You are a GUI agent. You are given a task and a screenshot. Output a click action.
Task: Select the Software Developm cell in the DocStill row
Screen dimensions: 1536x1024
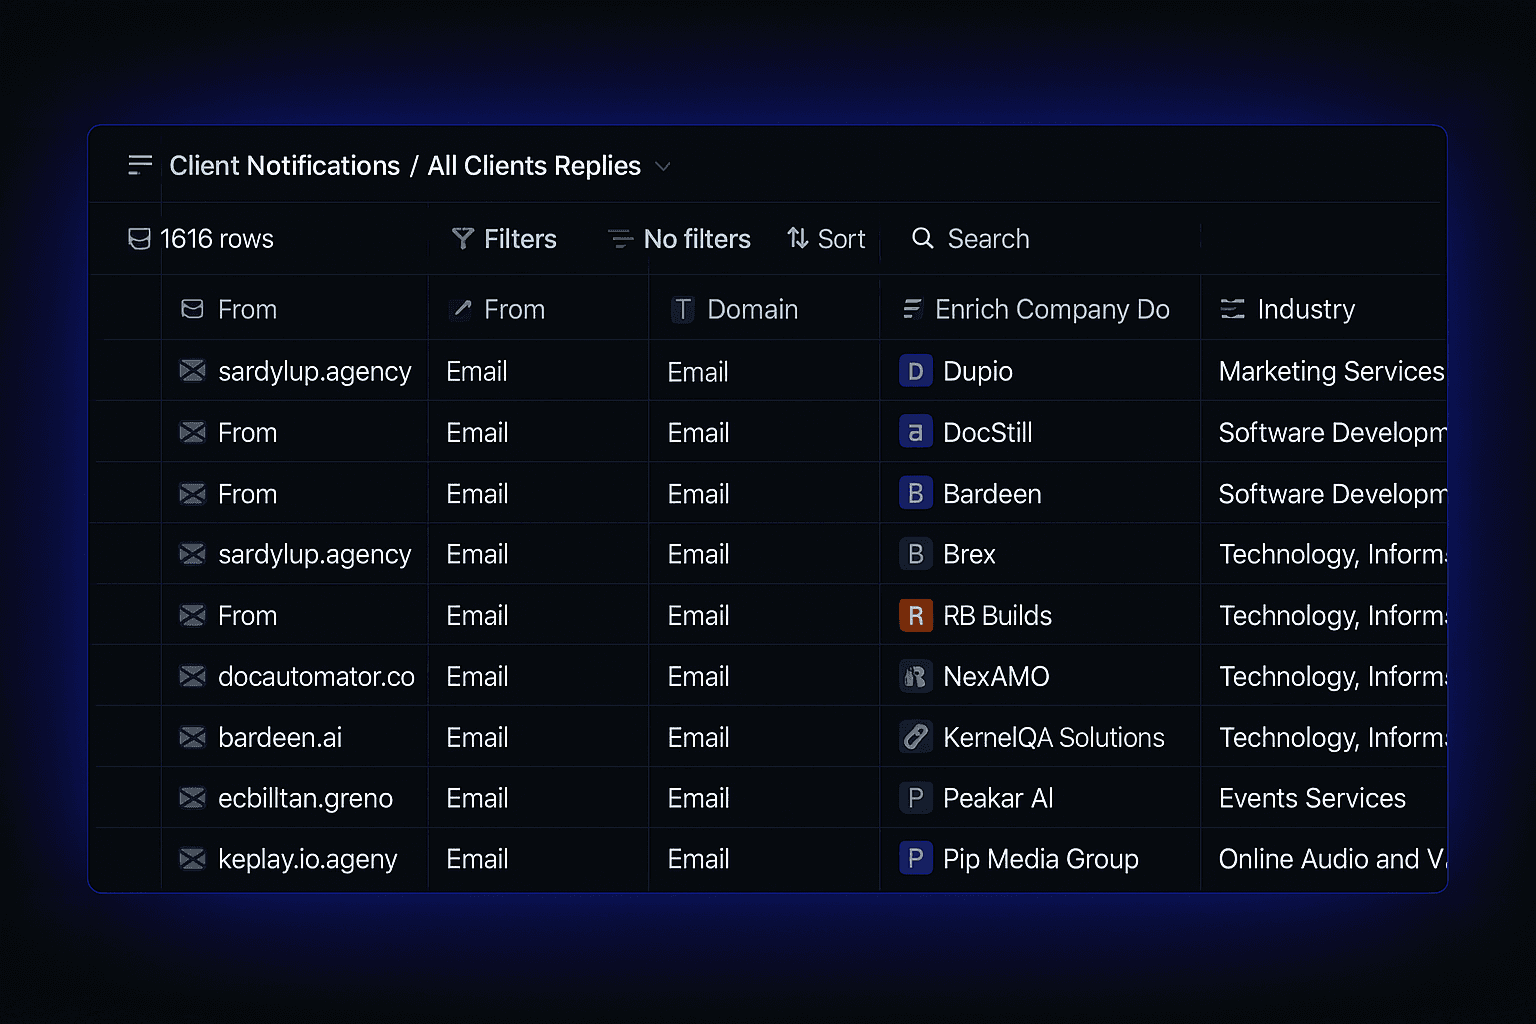point(1332,432)
